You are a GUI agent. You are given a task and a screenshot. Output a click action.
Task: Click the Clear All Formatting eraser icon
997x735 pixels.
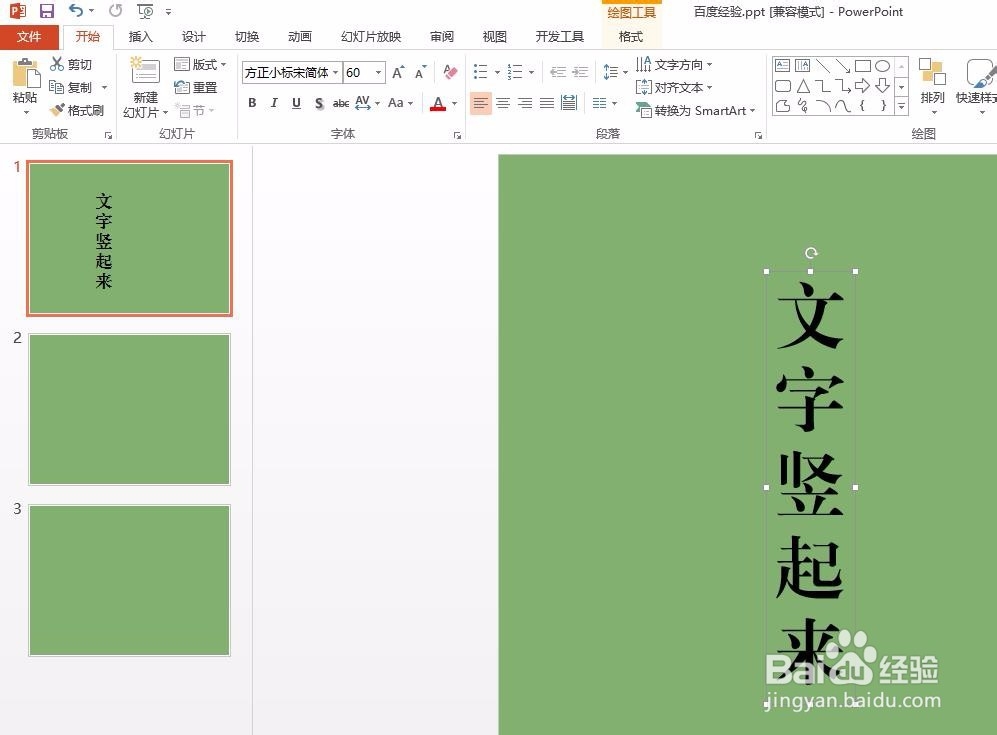[449, 72]
